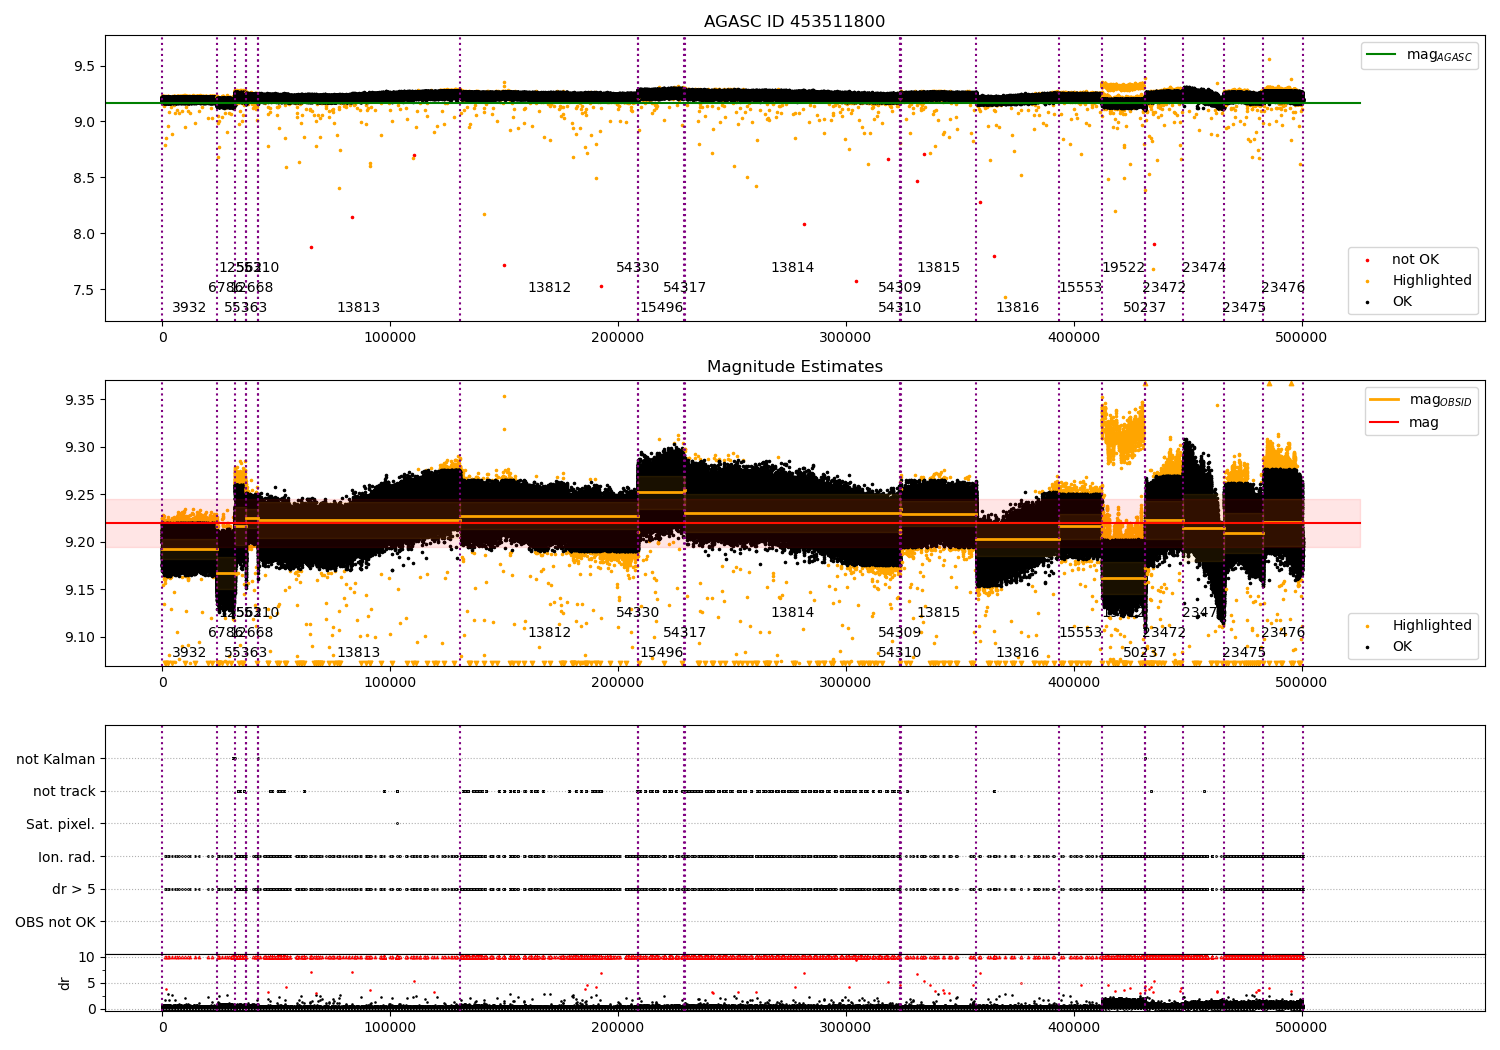This screenshot has height=1050, width=1500.
Task: Select the mag OBSID legend entry
Action: (x=1421, y=400)
